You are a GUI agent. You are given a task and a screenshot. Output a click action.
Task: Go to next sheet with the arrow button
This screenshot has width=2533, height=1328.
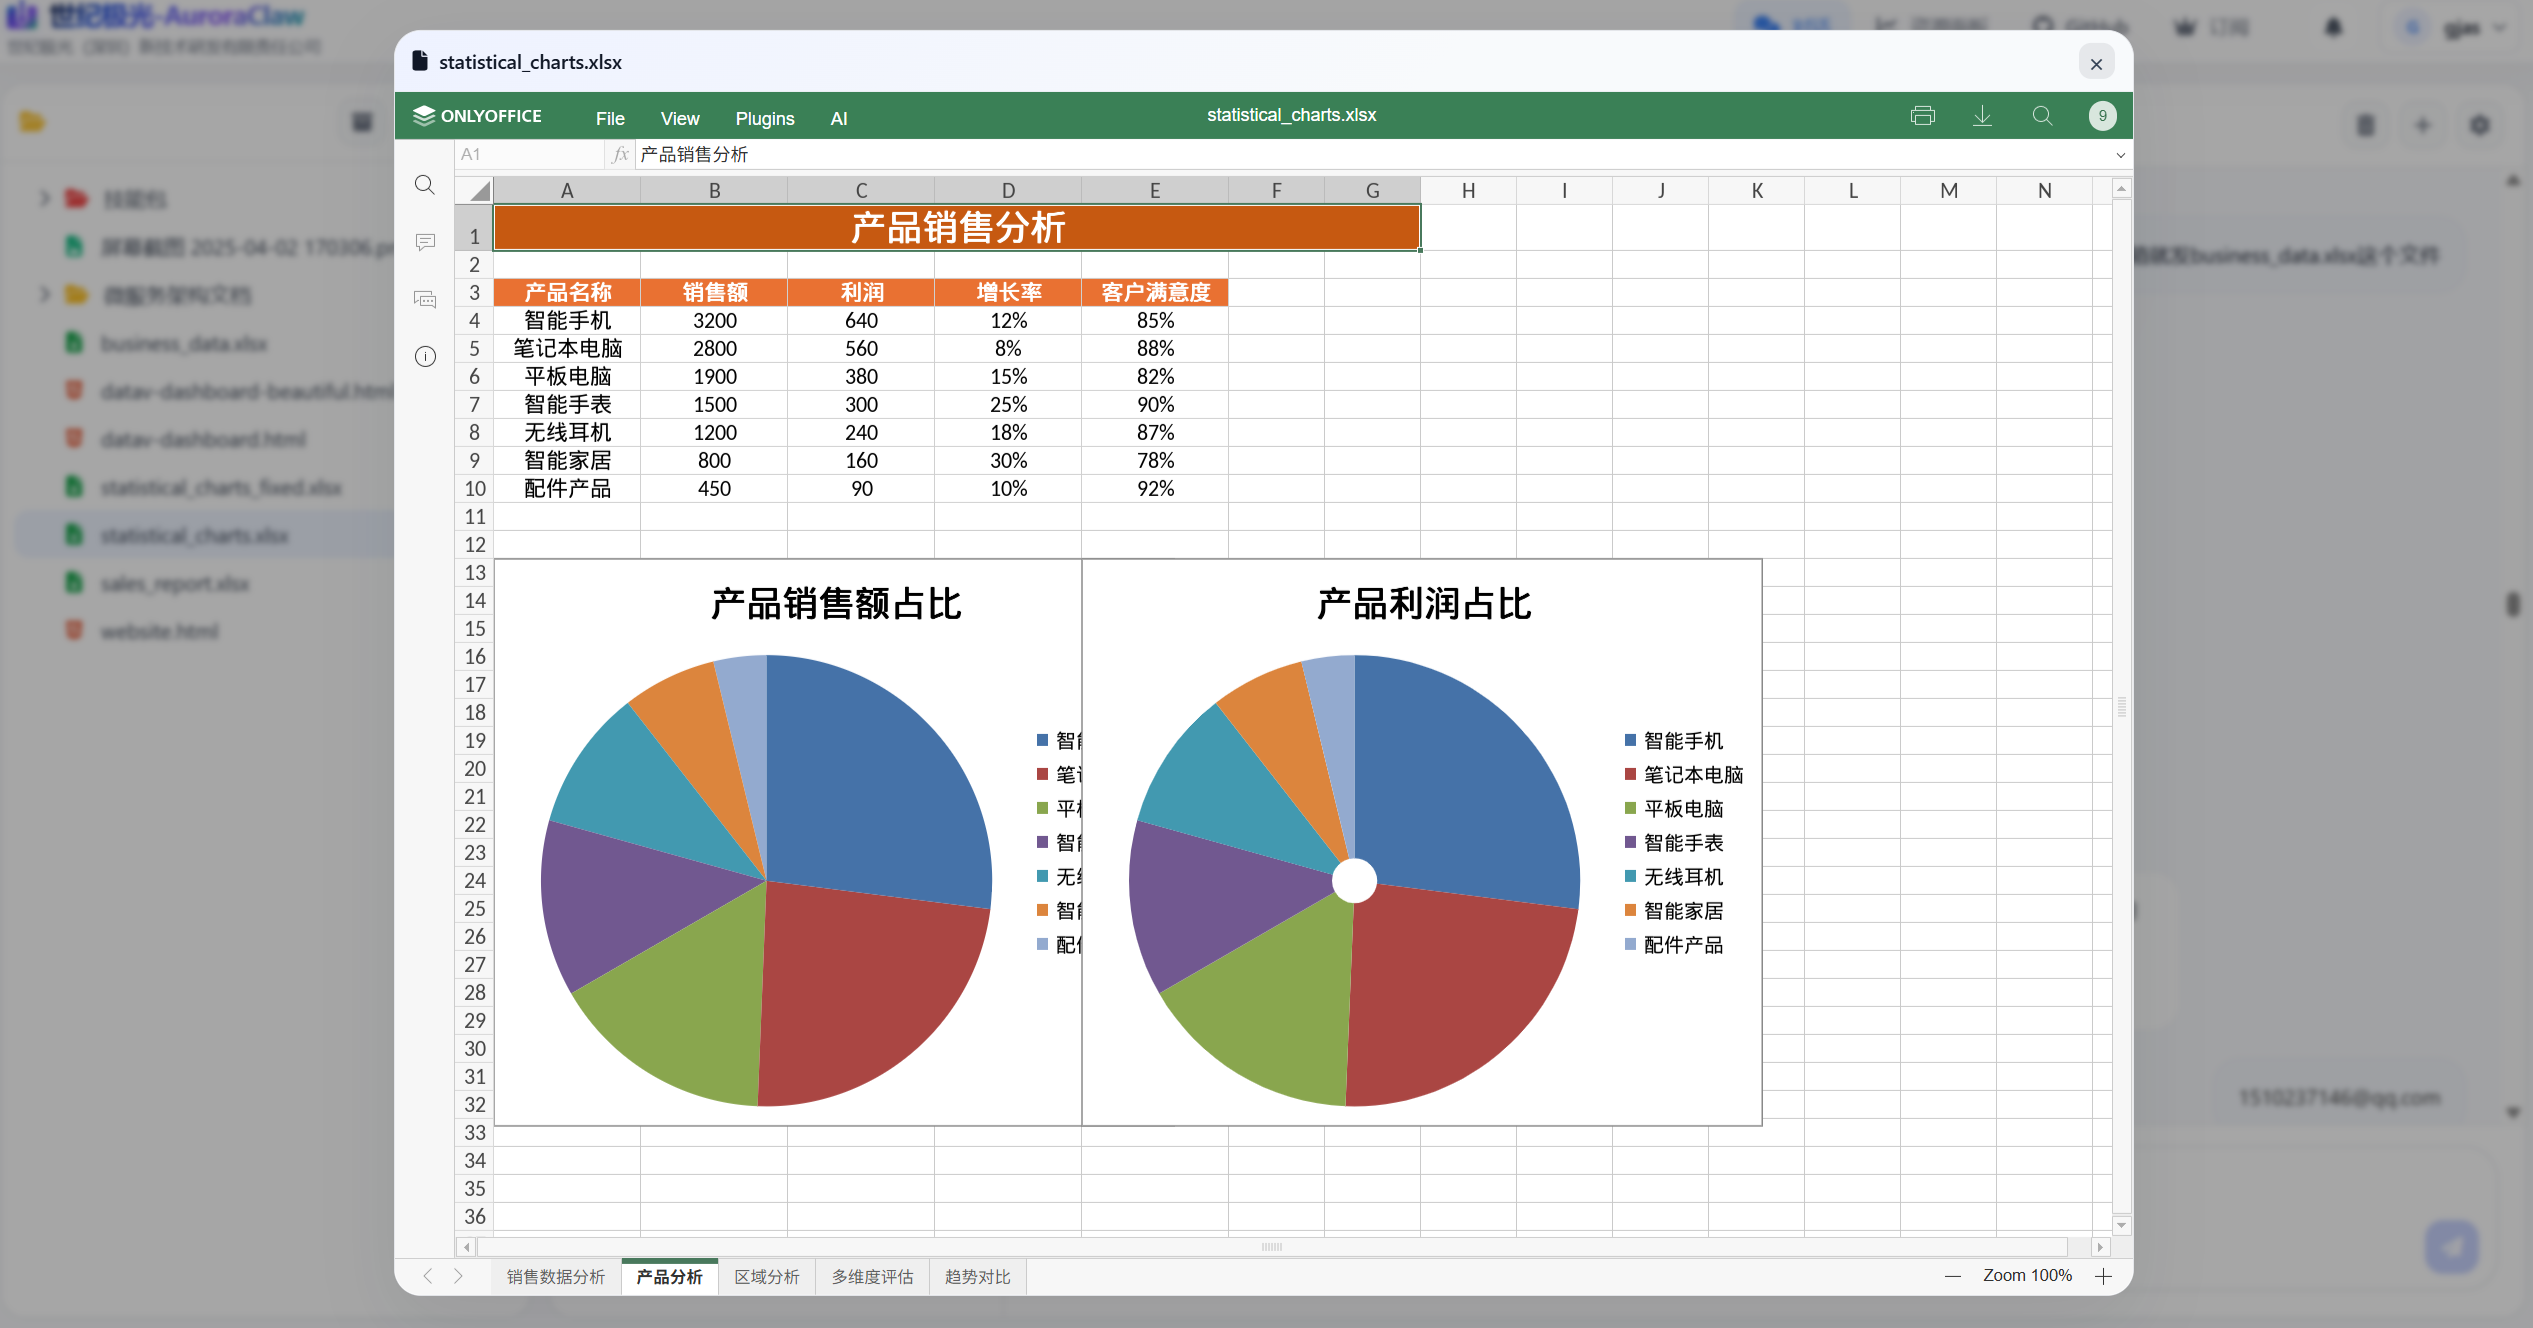pos(459,1276)
